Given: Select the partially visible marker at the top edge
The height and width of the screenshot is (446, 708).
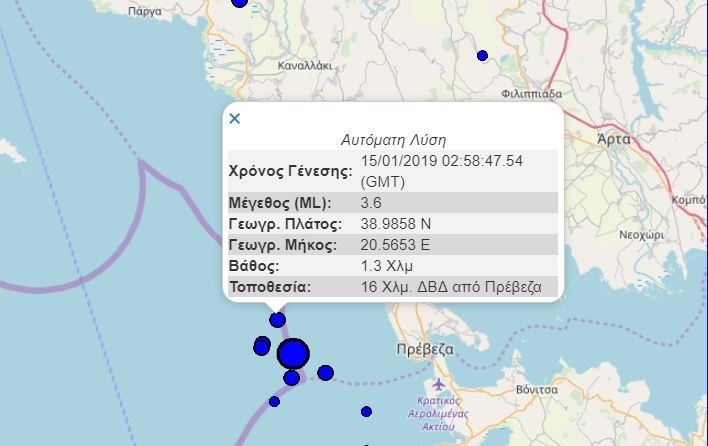Looking at the screenshot, I should 239,3.
